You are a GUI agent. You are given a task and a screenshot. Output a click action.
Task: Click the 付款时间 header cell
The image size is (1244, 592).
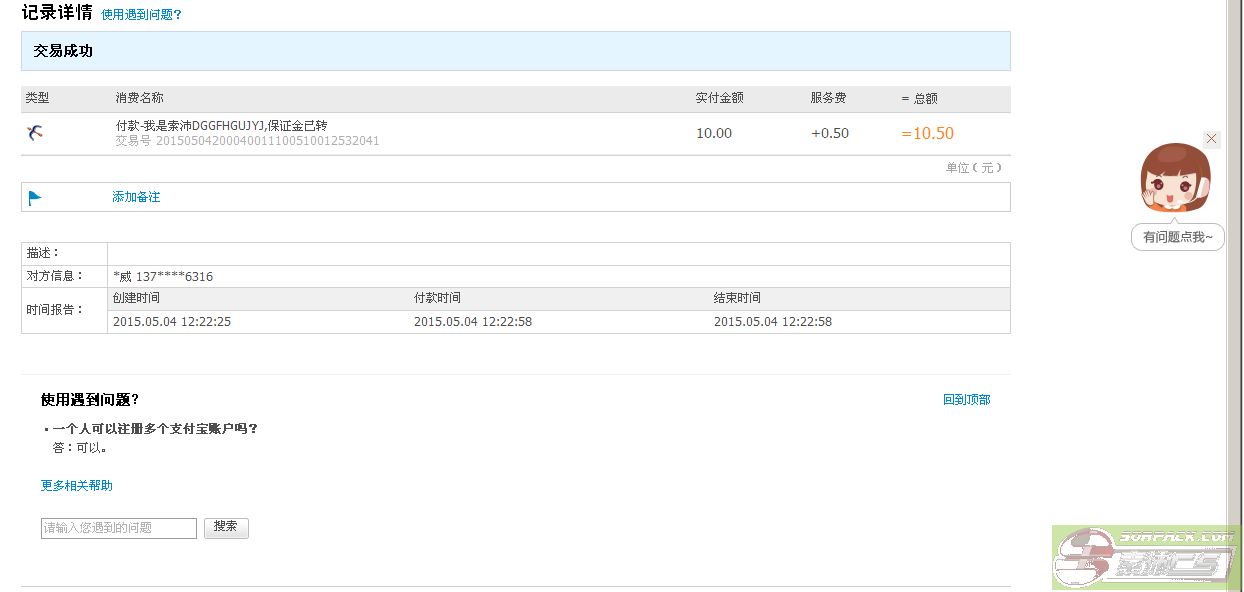(437, 298)
